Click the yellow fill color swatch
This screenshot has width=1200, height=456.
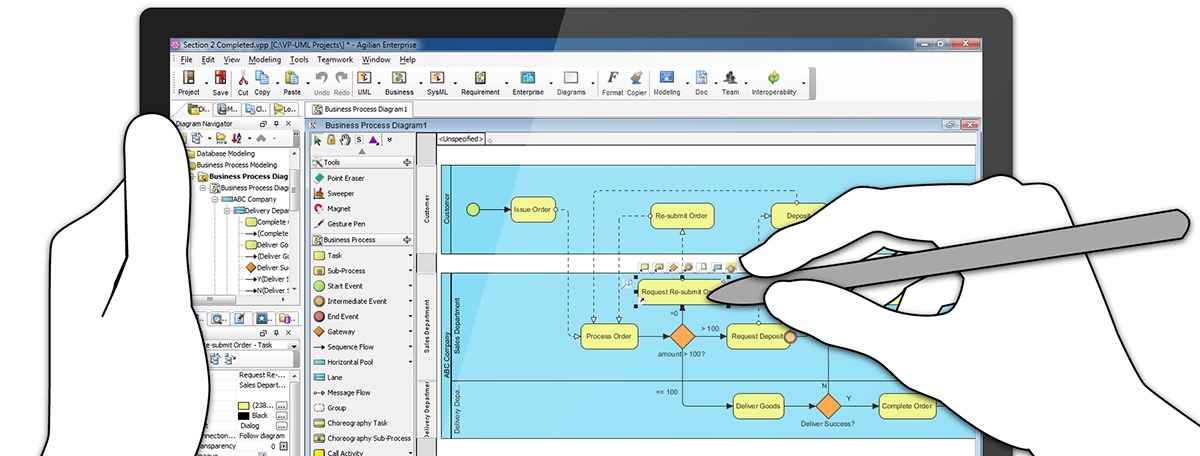(x=243, y=406)
